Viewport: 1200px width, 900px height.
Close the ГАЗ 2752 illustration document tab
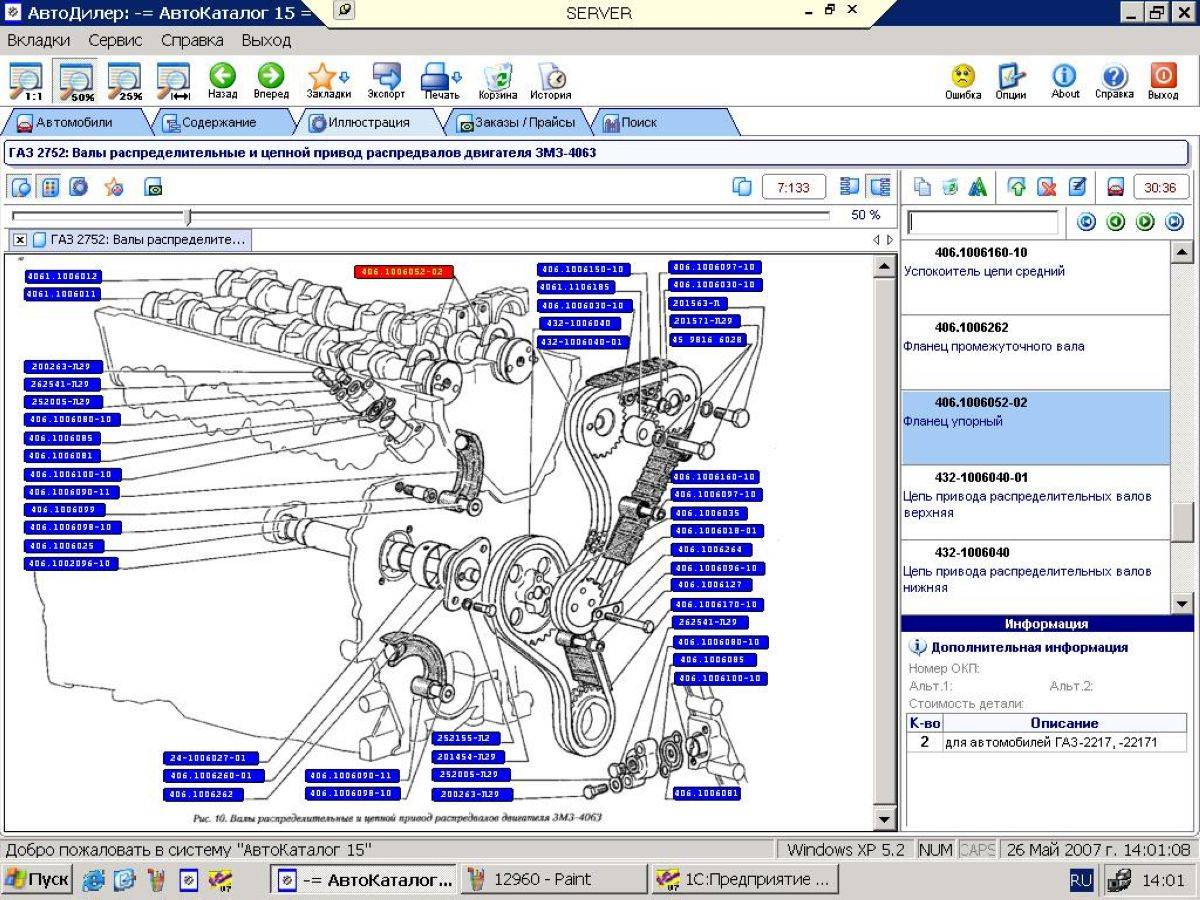[19, 240]
